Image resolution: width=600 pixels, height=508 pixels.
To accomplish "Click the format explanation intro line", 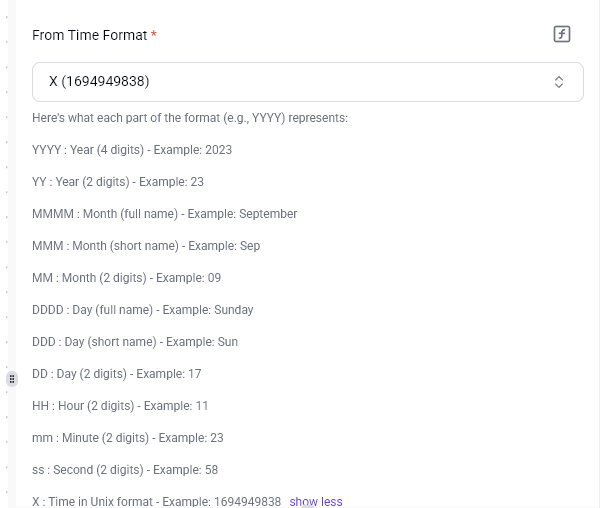I will 190,118.
